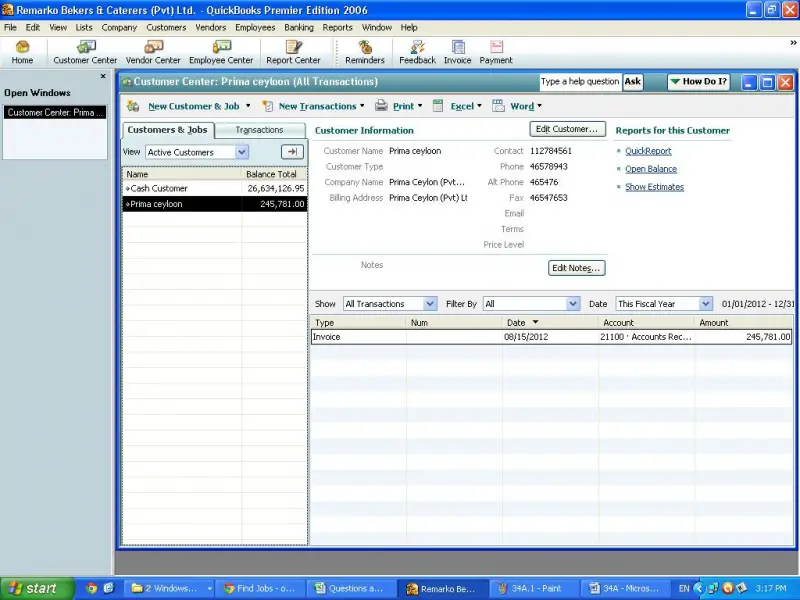Click the New Customer icon in Customer Center
Image resolution: width=800 pixels, height=600 pixels.
coord(133,106)
